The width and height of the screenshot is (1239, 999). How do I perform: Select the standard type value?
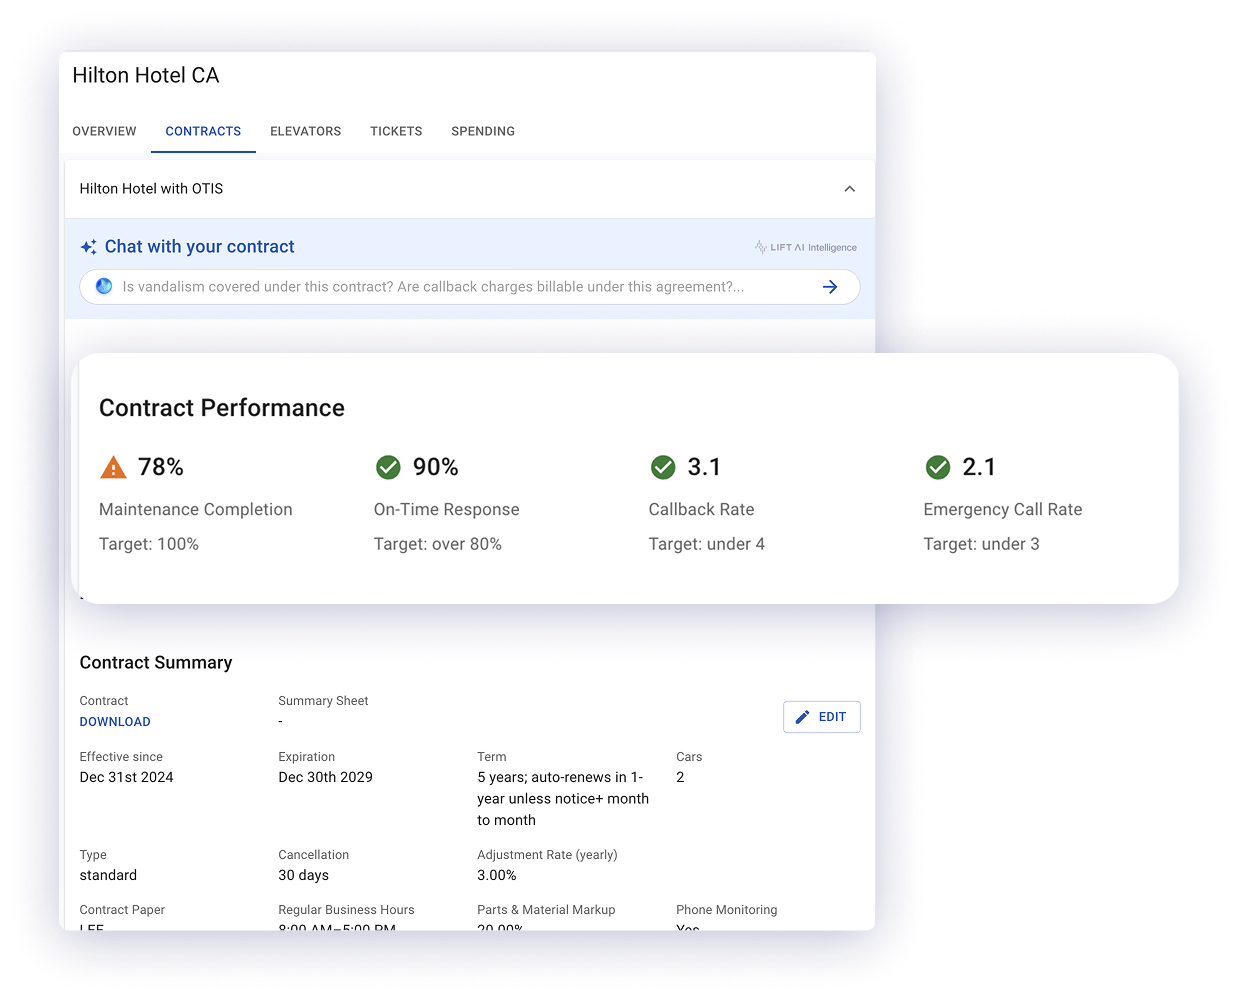(108, 875)
